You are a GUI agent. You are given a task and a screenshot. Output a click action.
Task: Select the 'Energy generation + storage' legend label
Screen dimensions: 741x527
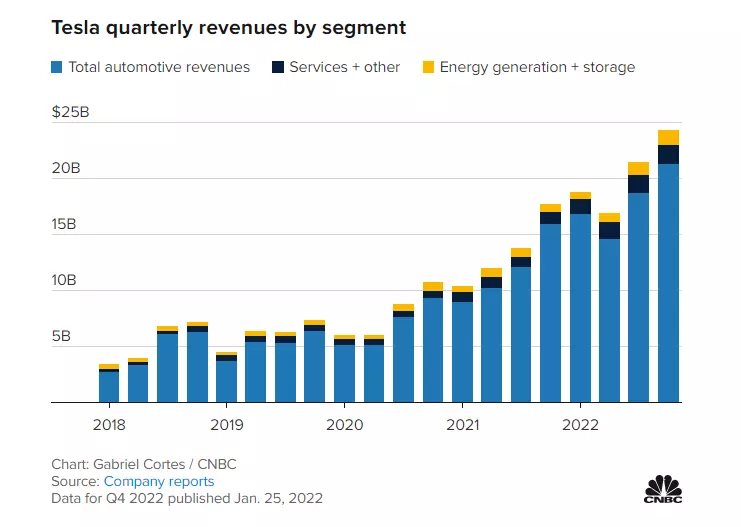tap(537, 67)
